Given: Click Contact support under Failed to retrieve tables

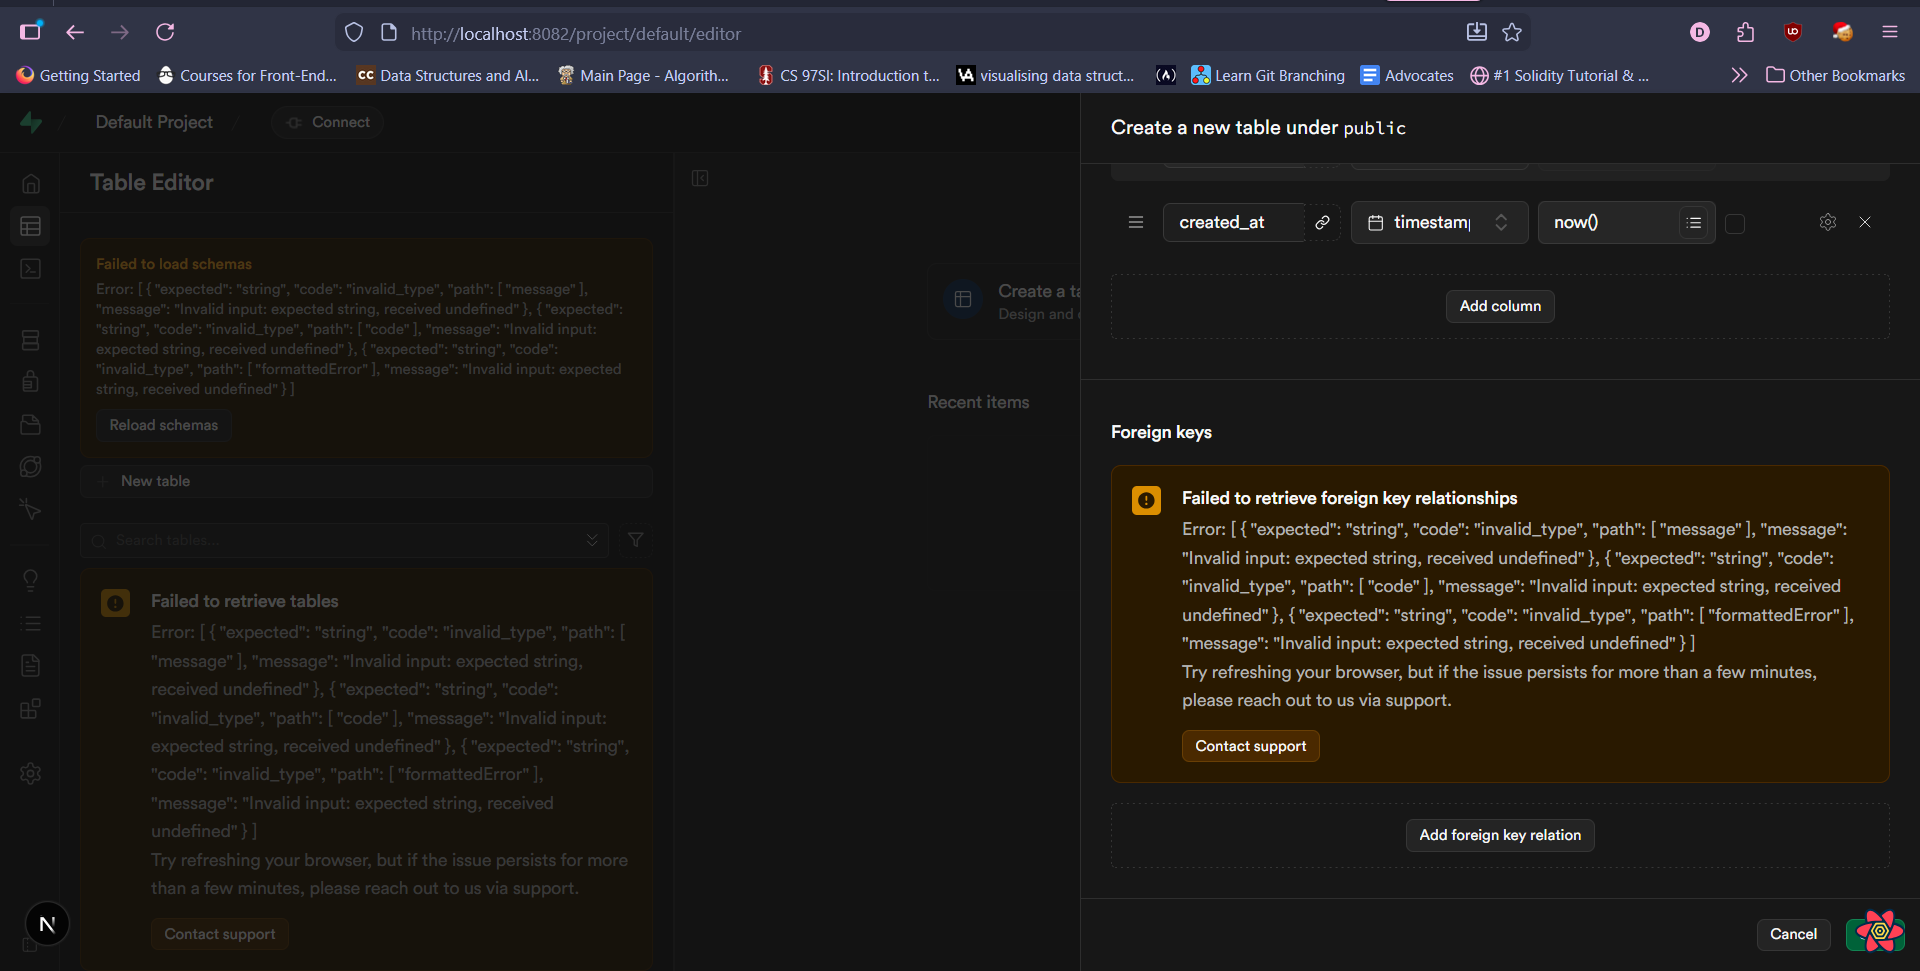Looking at the screenshot, I should (x=220, y=934).
